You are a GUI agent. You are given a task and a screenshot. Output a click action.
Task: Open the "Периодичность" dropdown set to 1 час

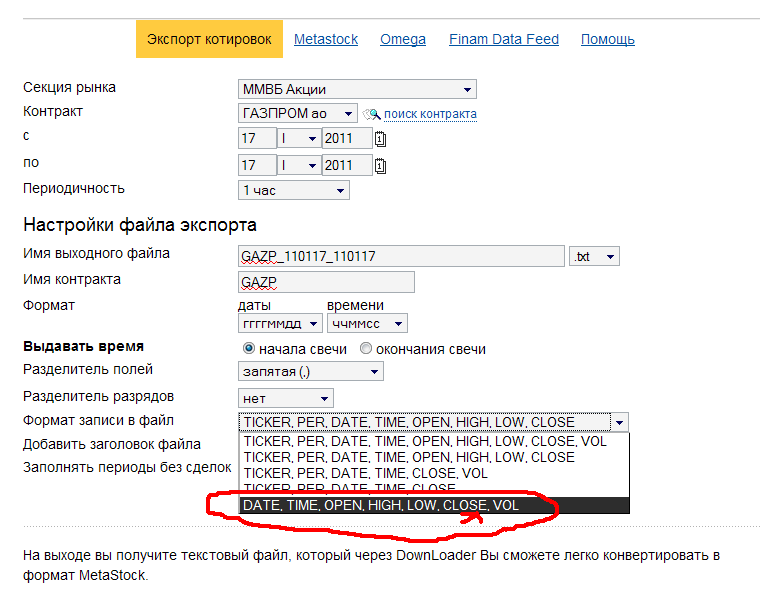(294, 190)
